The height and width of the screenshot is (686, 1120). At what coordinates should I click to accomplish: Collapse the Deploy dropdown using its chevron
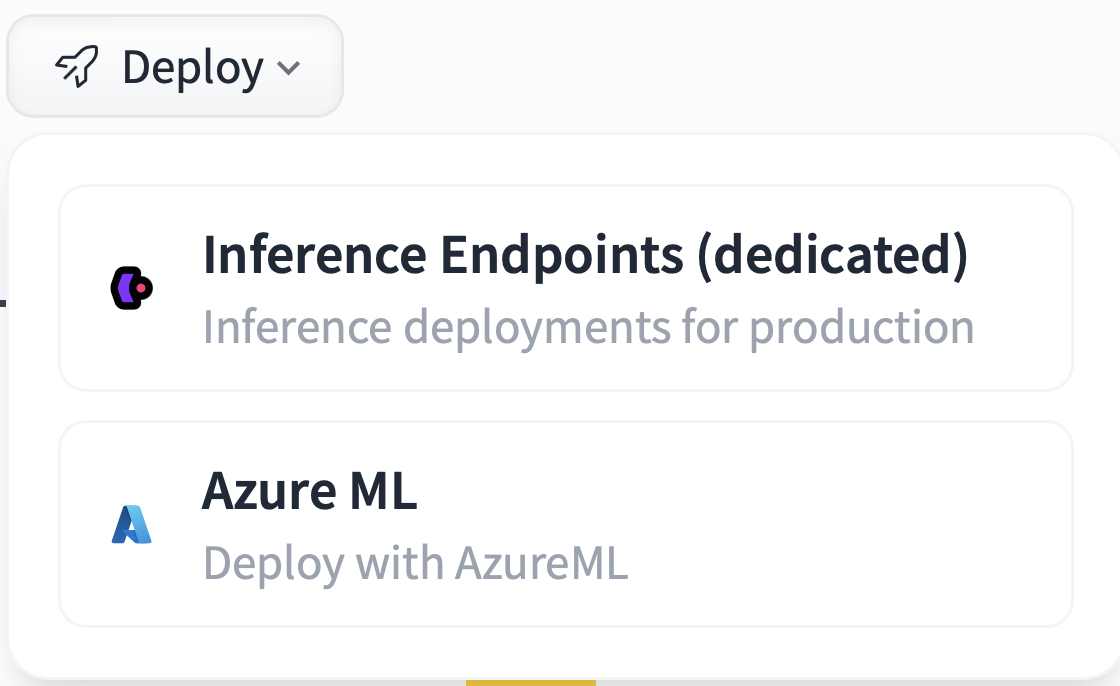289,69
